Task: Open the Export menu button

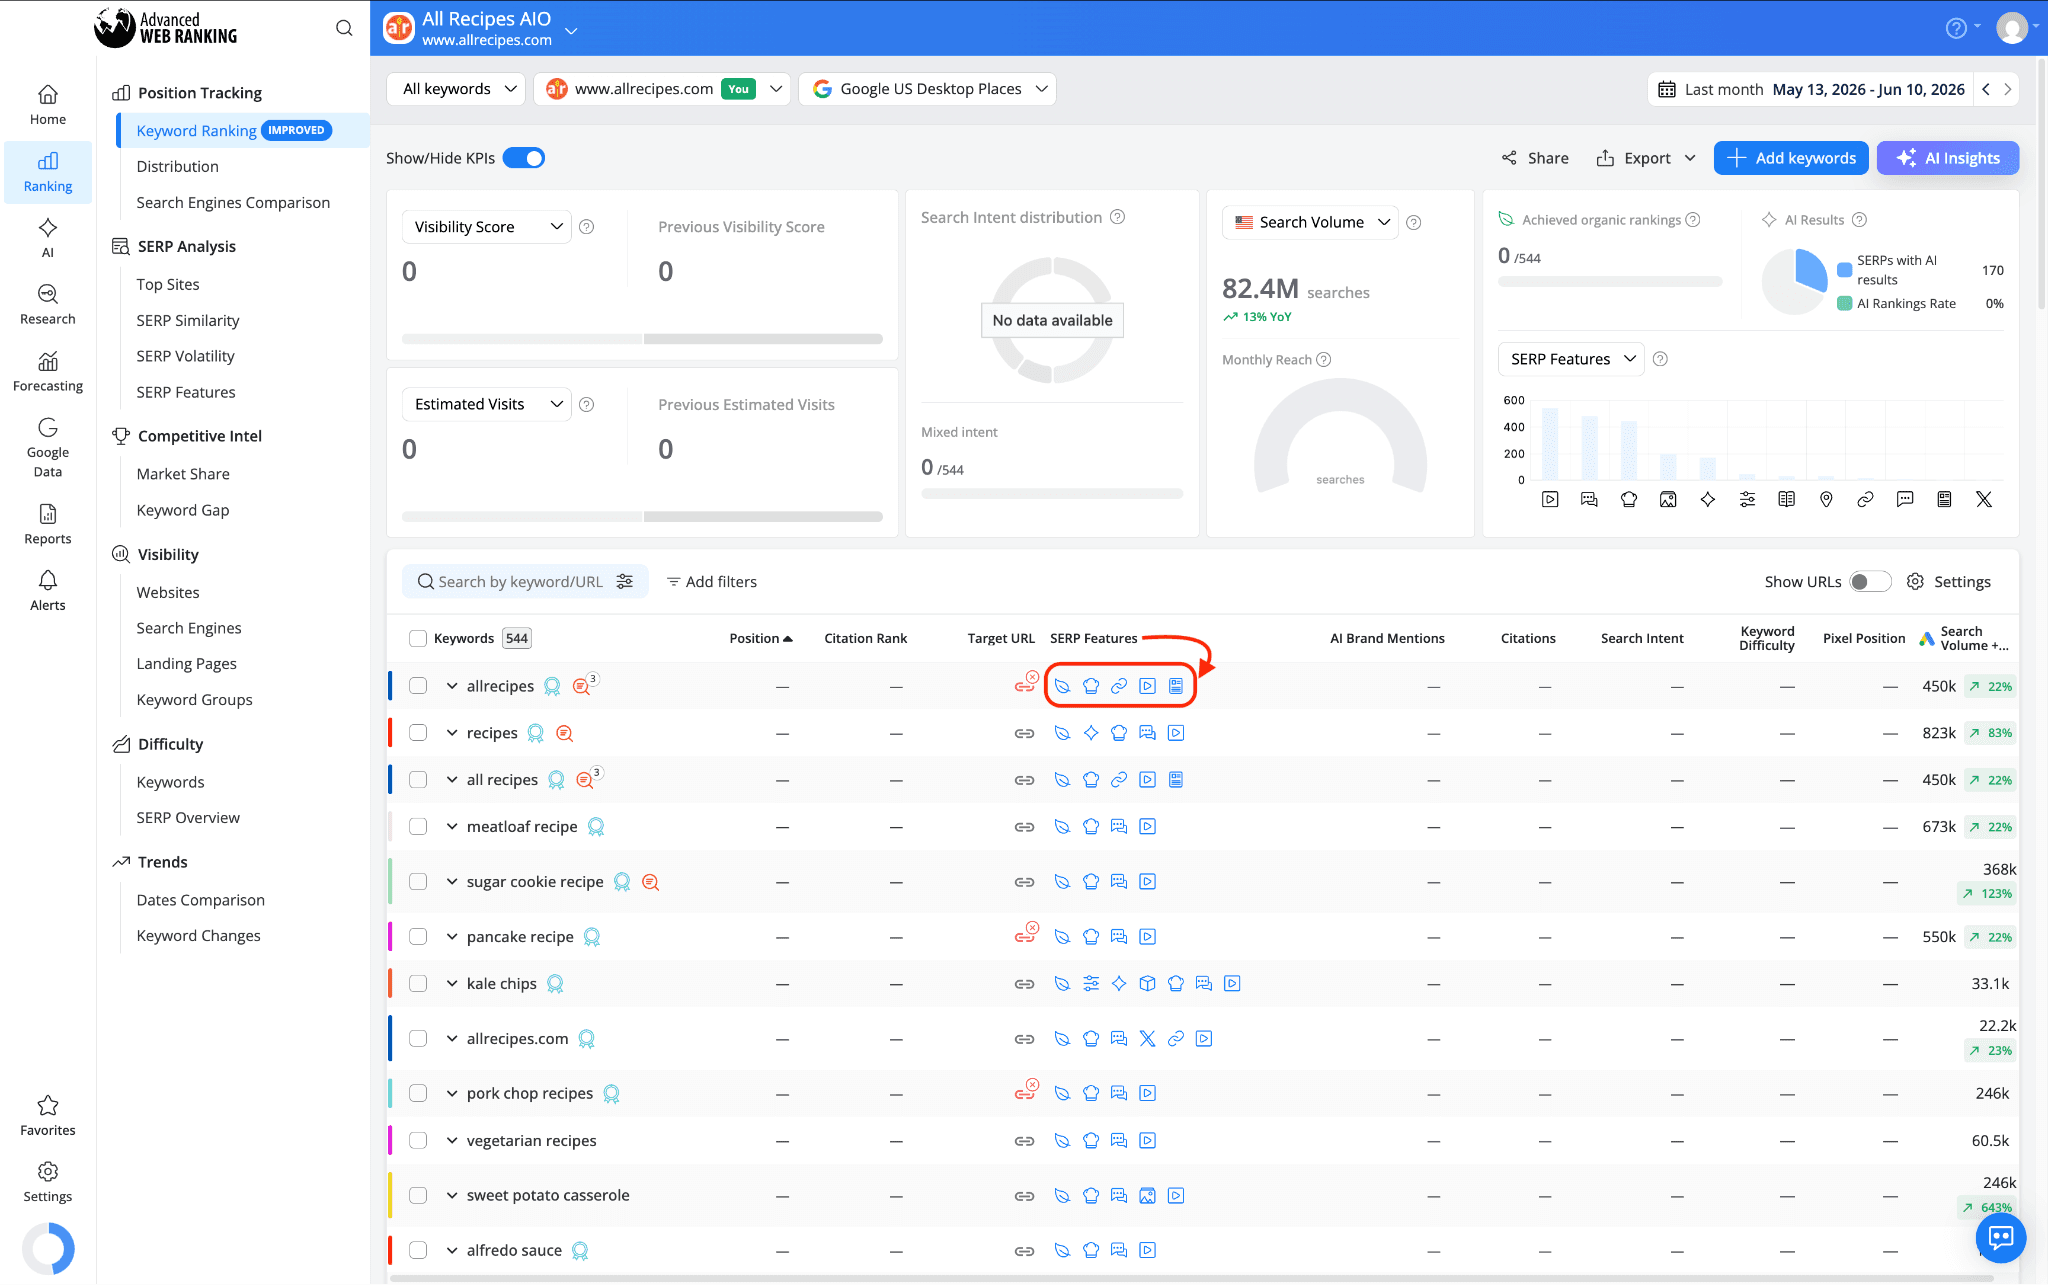Action: point(1646,158)
